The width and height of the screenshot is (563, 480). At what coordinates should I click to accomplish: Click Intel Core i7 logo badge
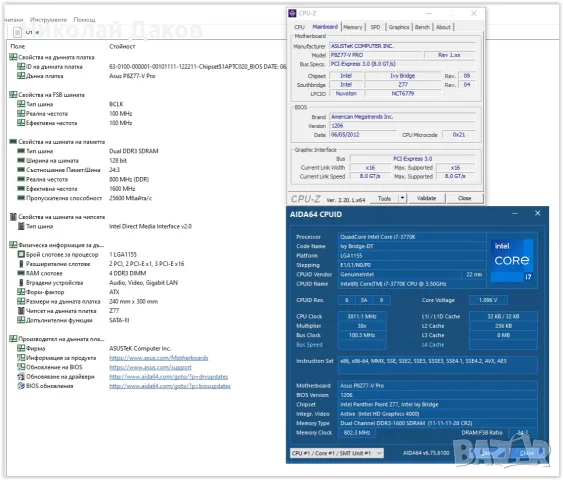tap(512, 261)
